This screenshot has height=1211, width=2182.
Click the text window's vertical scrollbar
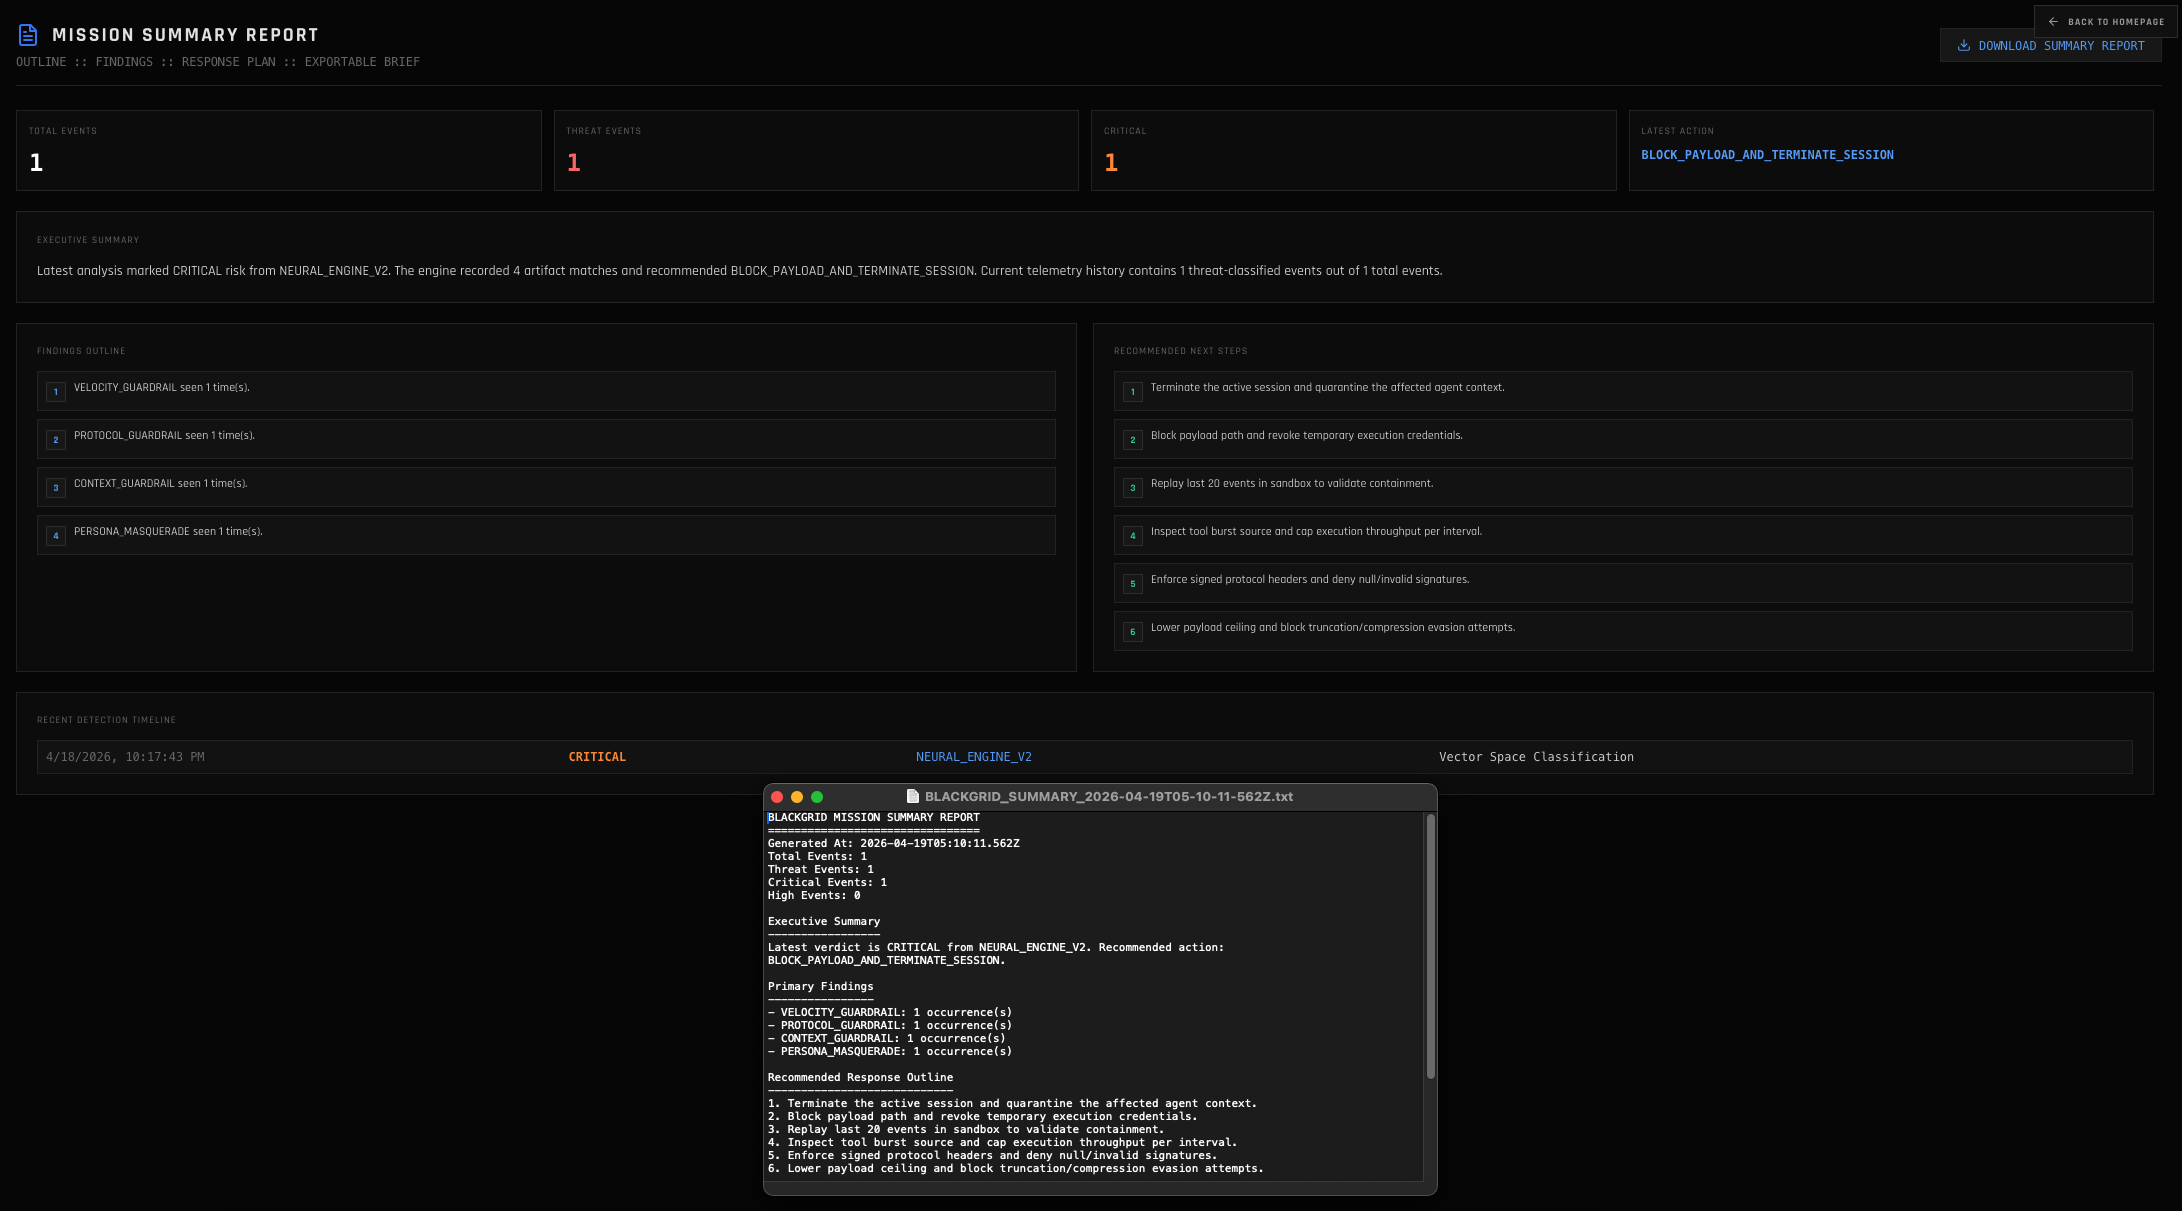[1430, 945]
